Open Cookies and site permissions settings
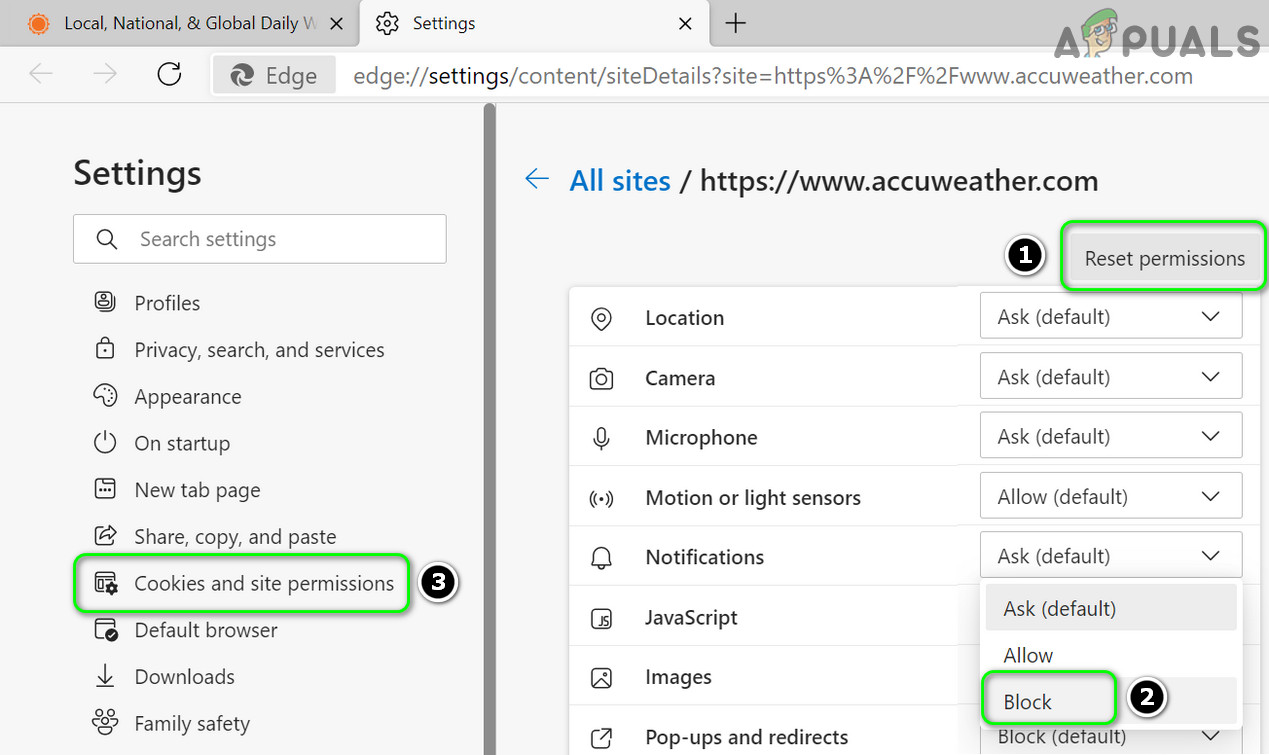Image resolution: width=1269 pixels, height=755 pixels. click(x=264, y=583)
